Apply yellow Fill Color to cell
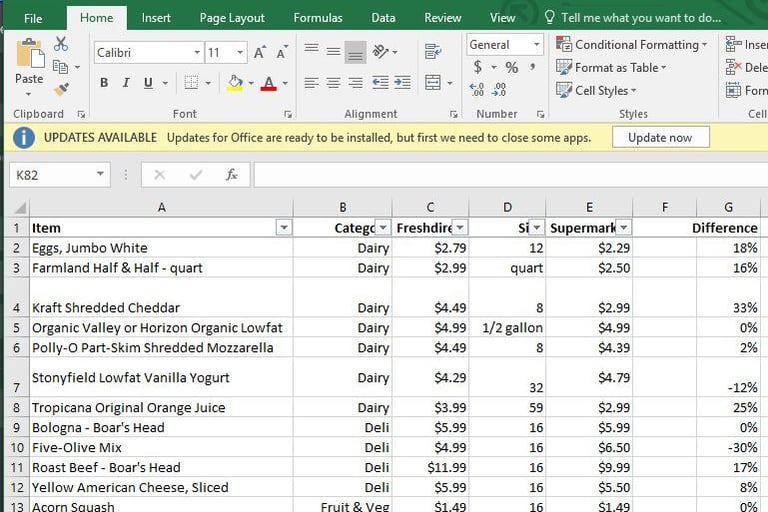The width and height of the screenshot is (768, 512). coord(235,83)
